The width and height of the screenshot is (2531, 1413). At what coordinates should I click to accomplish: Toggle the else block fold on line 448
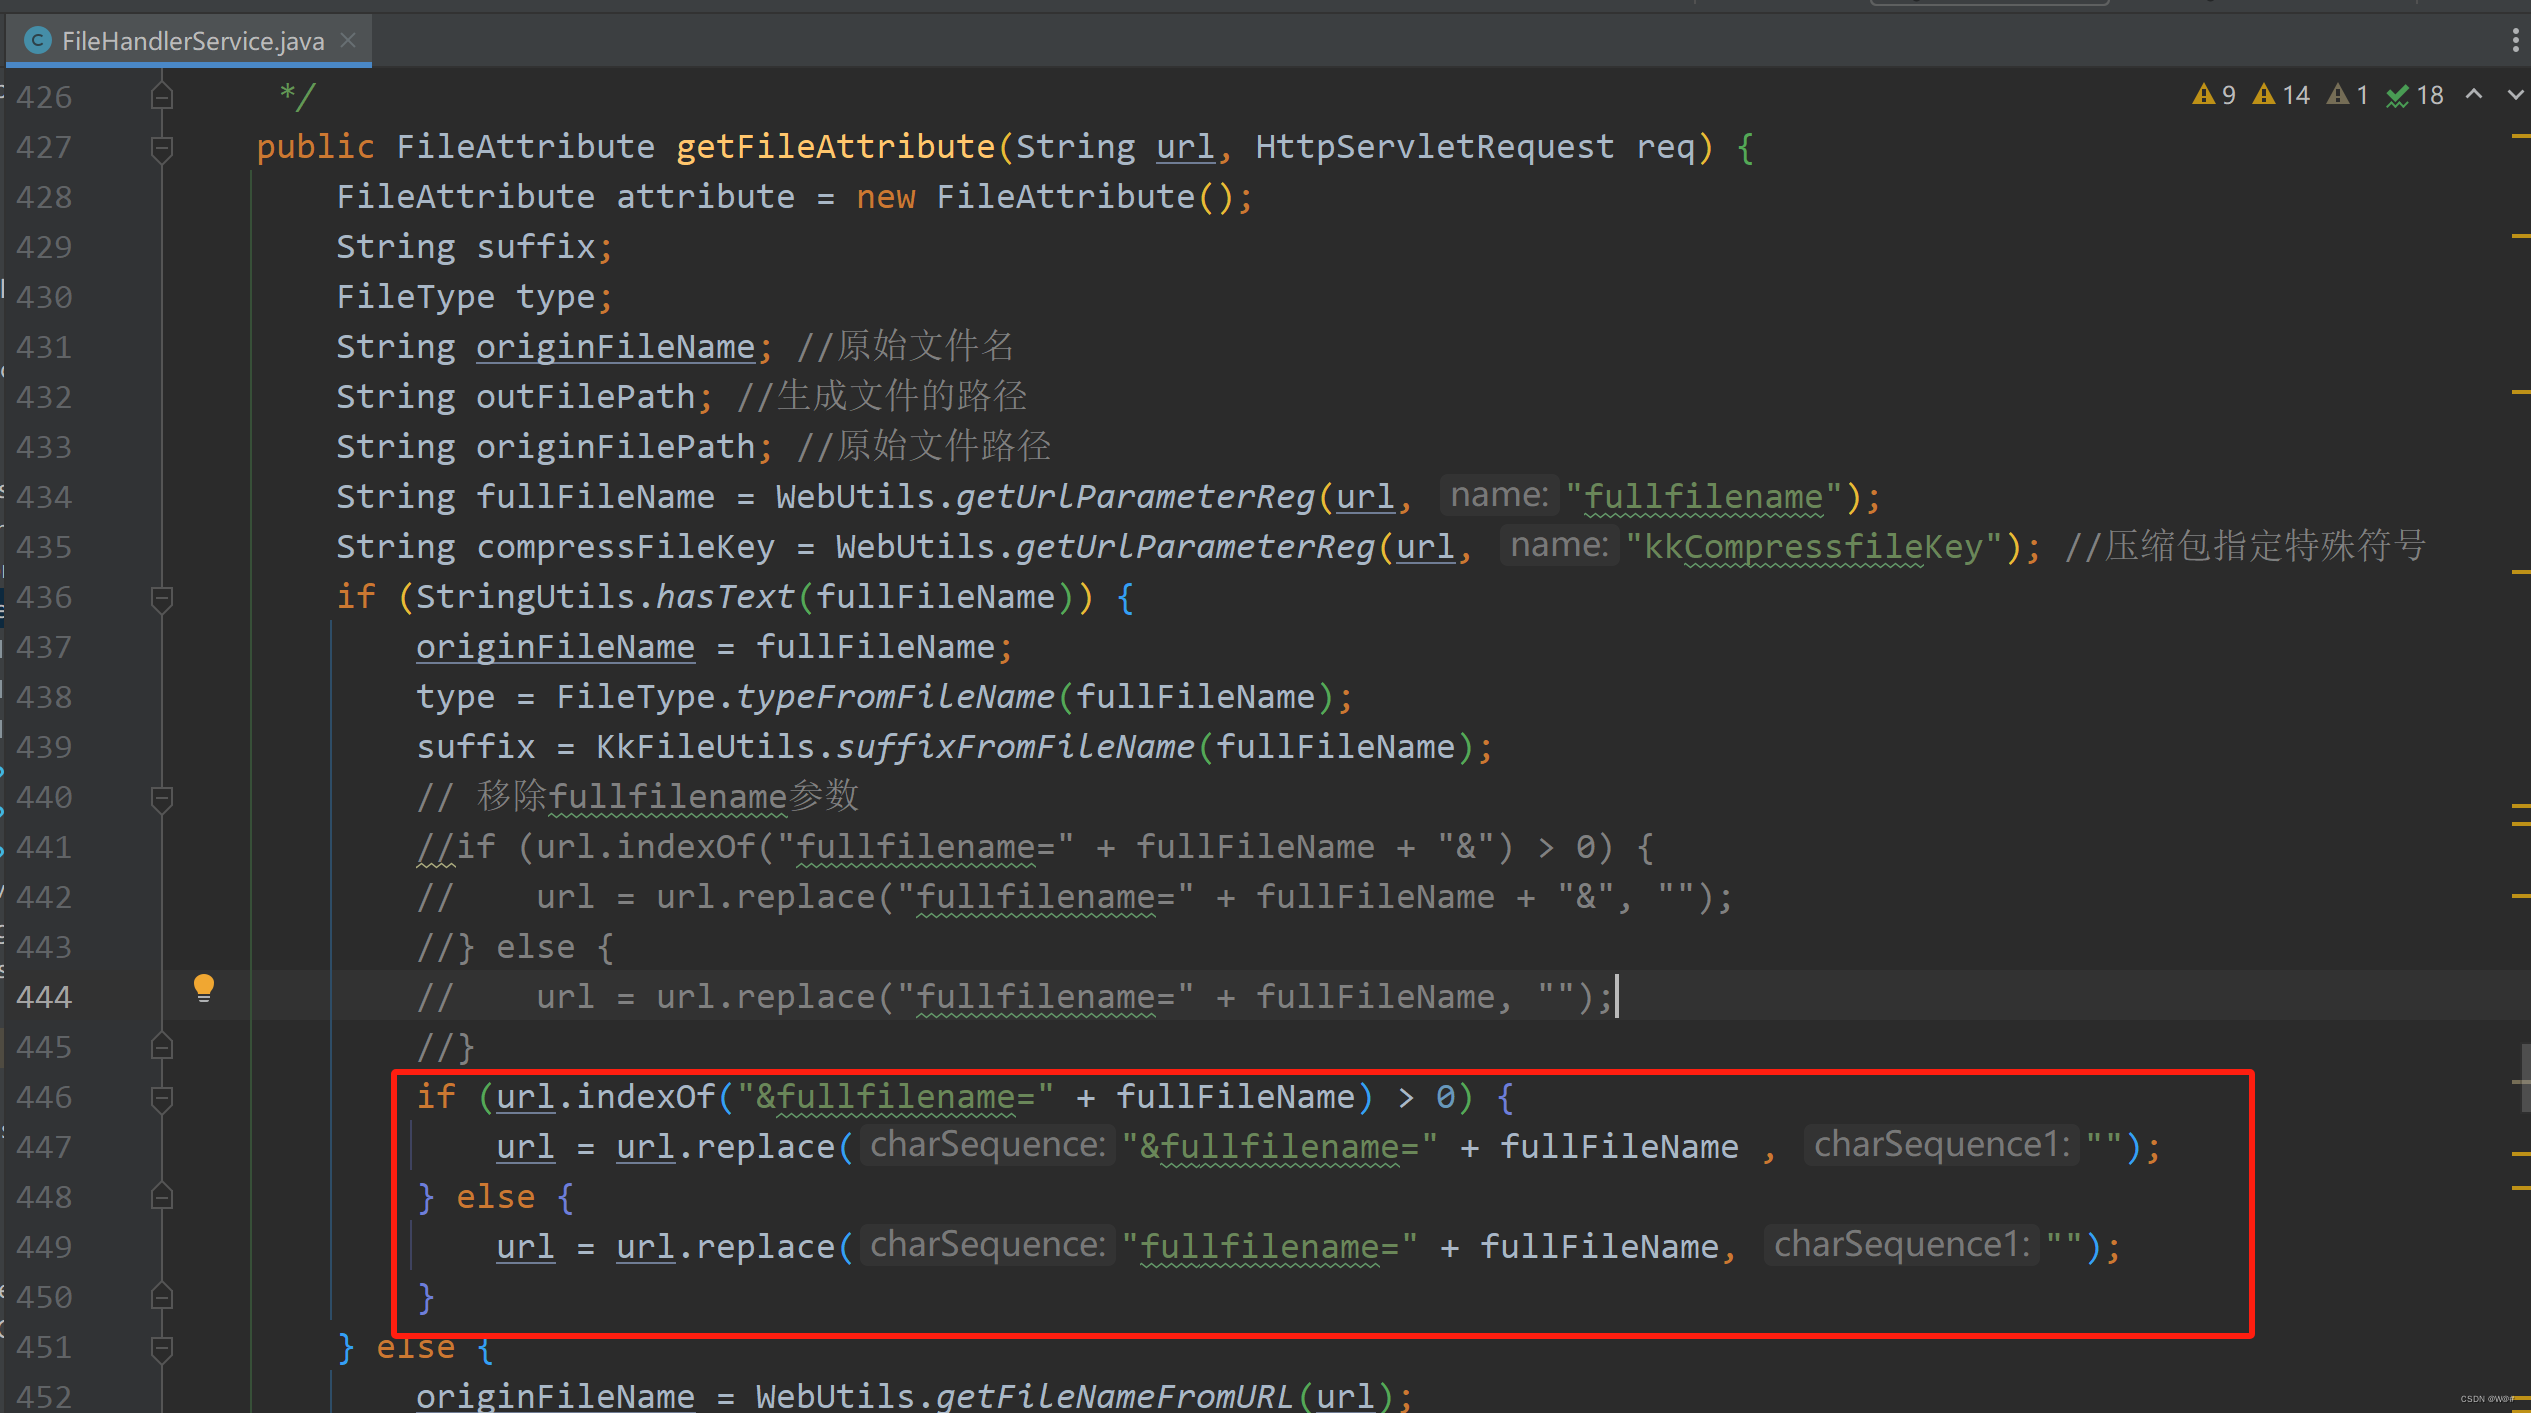pyautogui.click(x=161, y=1197)
